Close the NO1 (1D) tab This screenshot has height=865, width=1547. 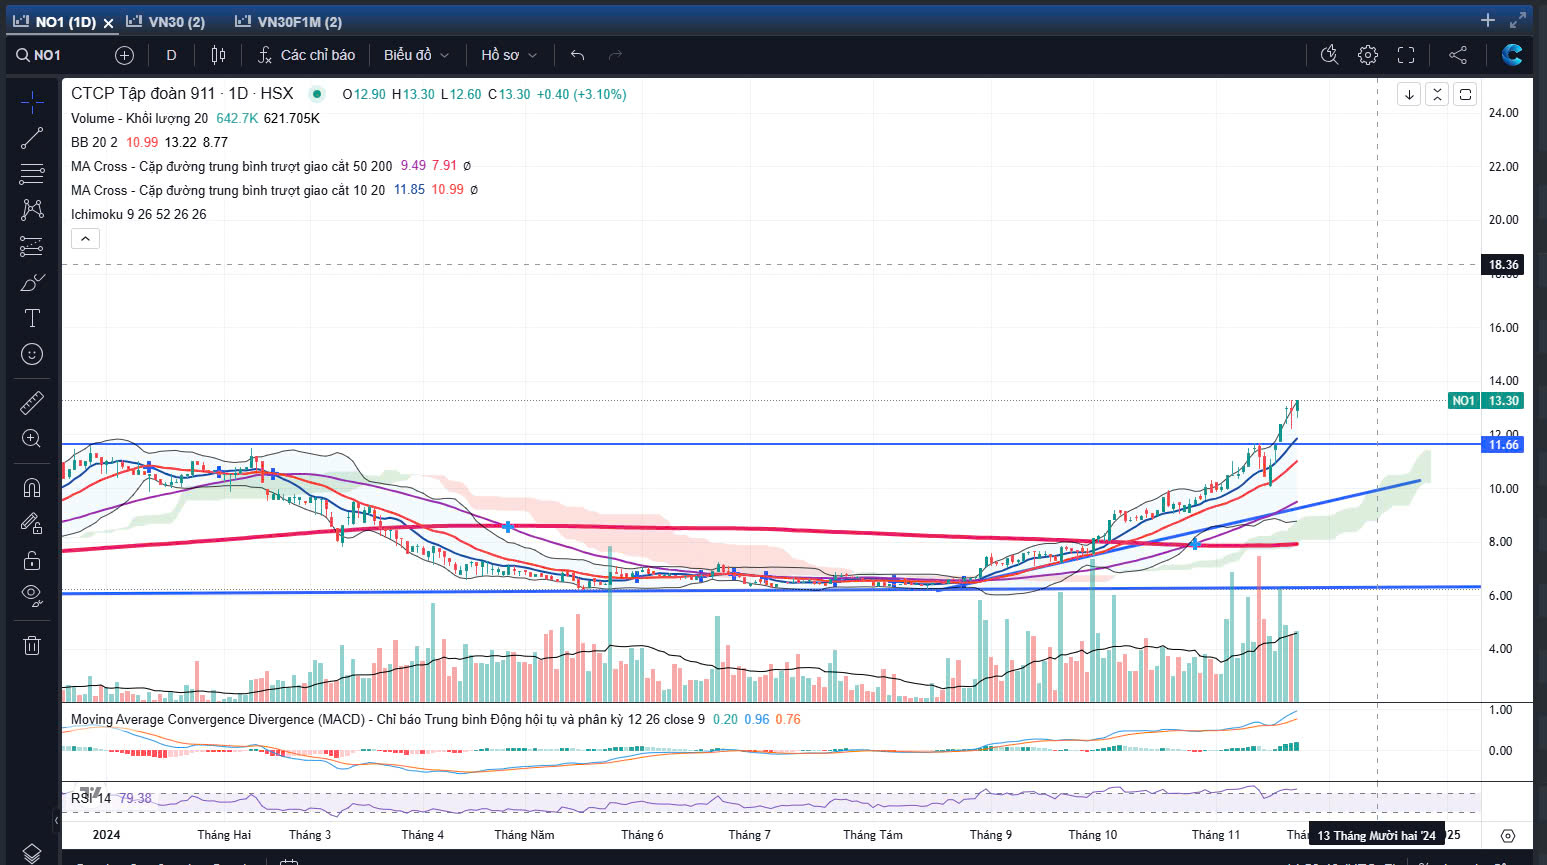pyautogui.click(x=108, y=22)
